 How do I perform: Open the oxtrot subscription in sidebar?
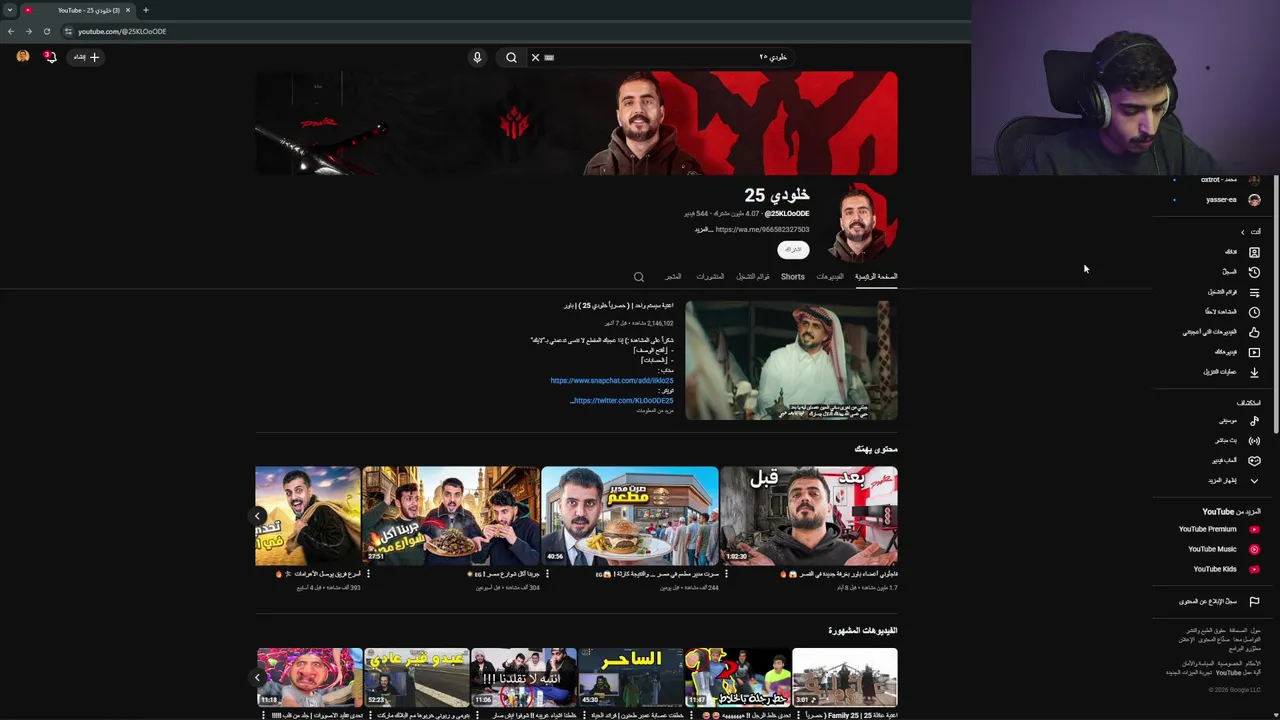pyautogui.click(x=1217, y=180)
